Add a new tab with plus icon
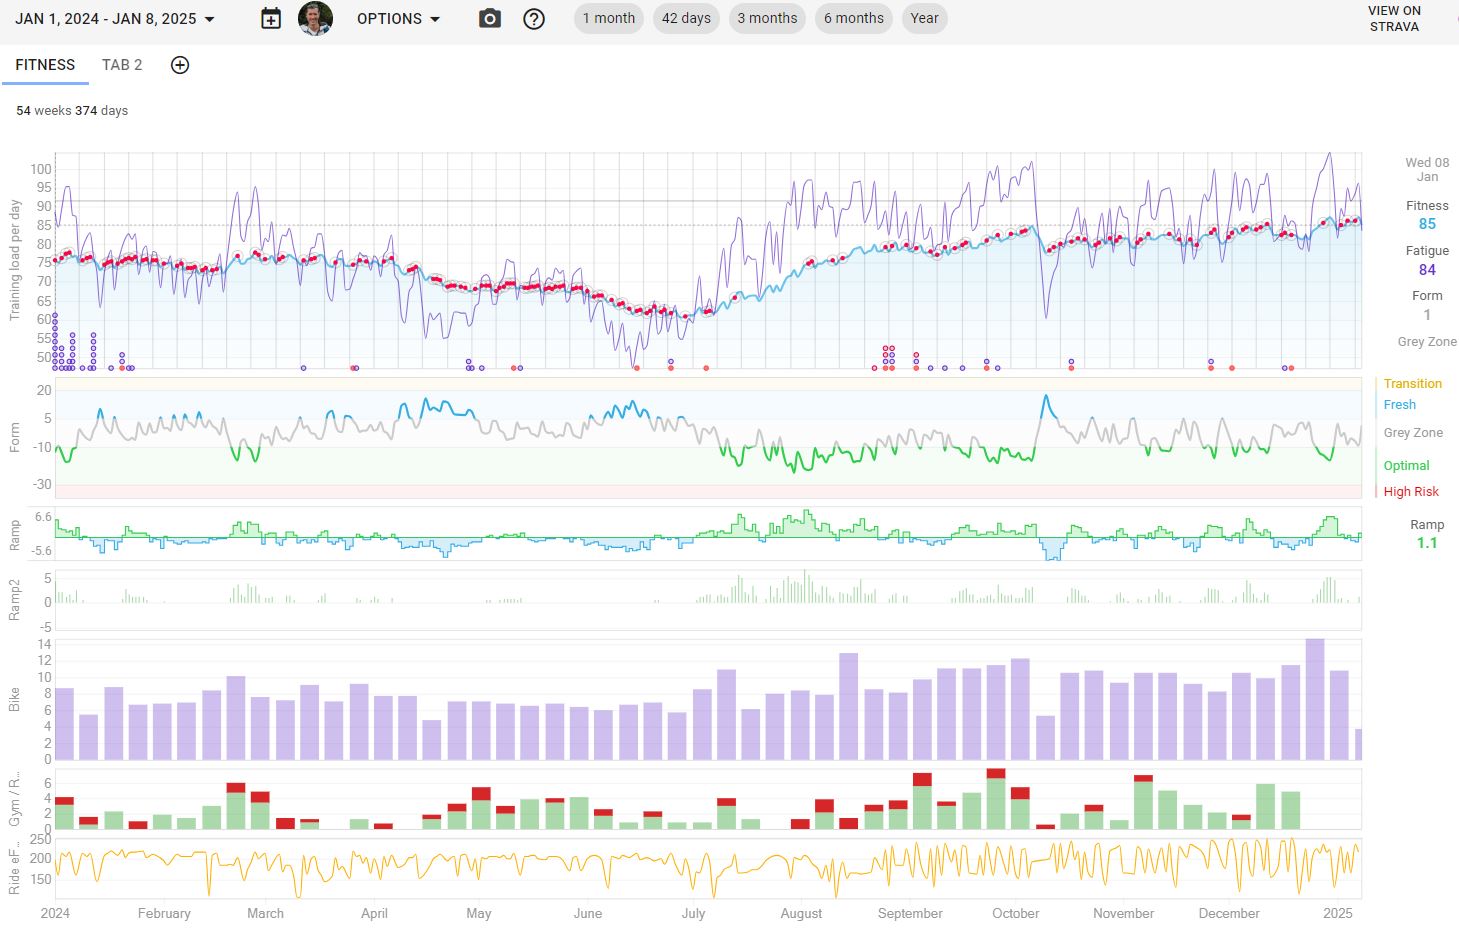 pyautogui.click(x=180, y=65)
